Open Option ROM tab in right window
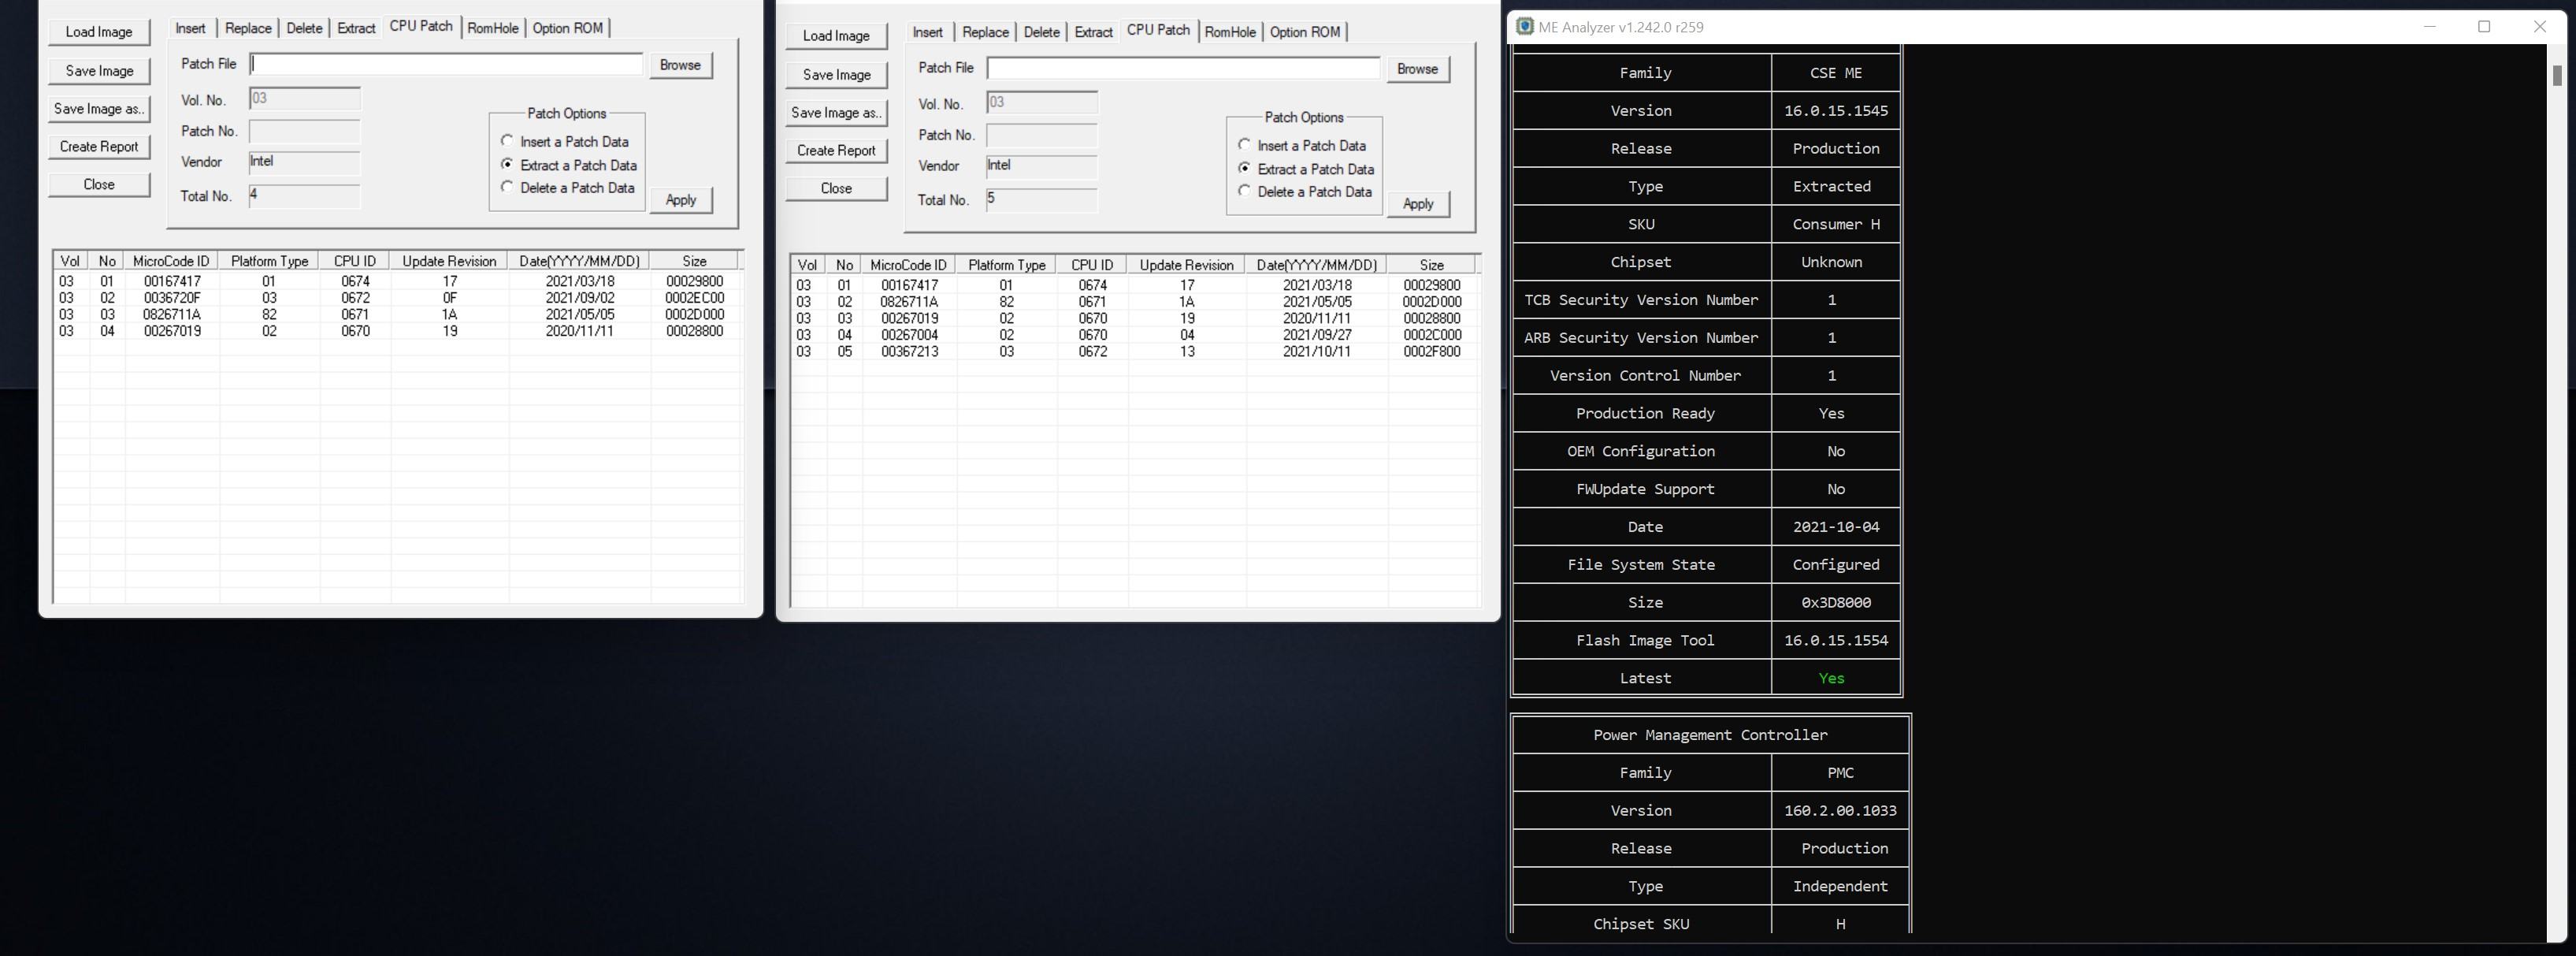2576x956 pixels. point(1304,32)
